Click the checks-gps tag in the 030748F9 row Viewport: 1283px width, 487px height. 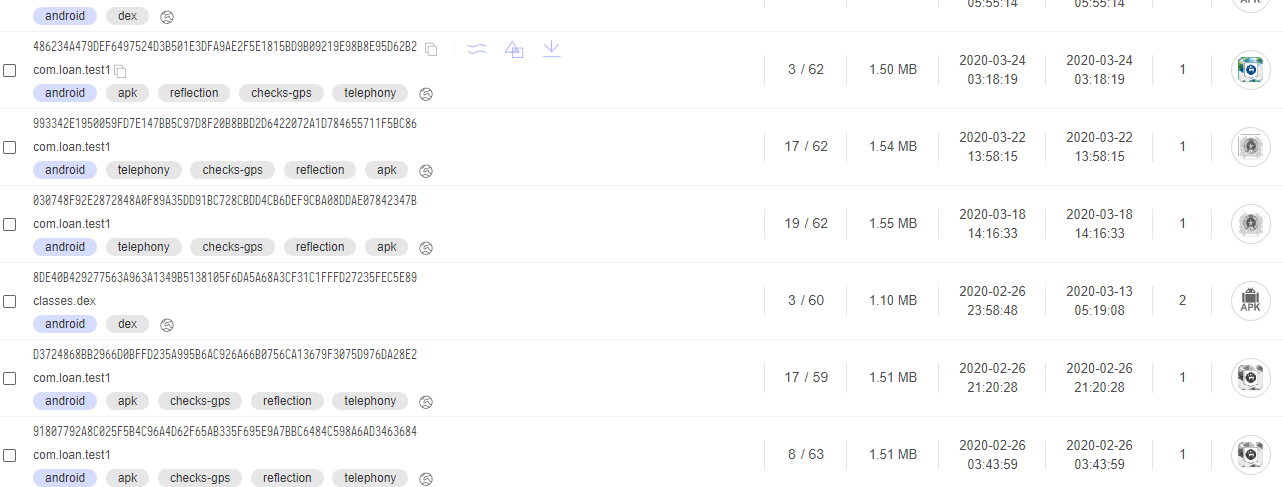pyautogui.click(x=233, y=247)
